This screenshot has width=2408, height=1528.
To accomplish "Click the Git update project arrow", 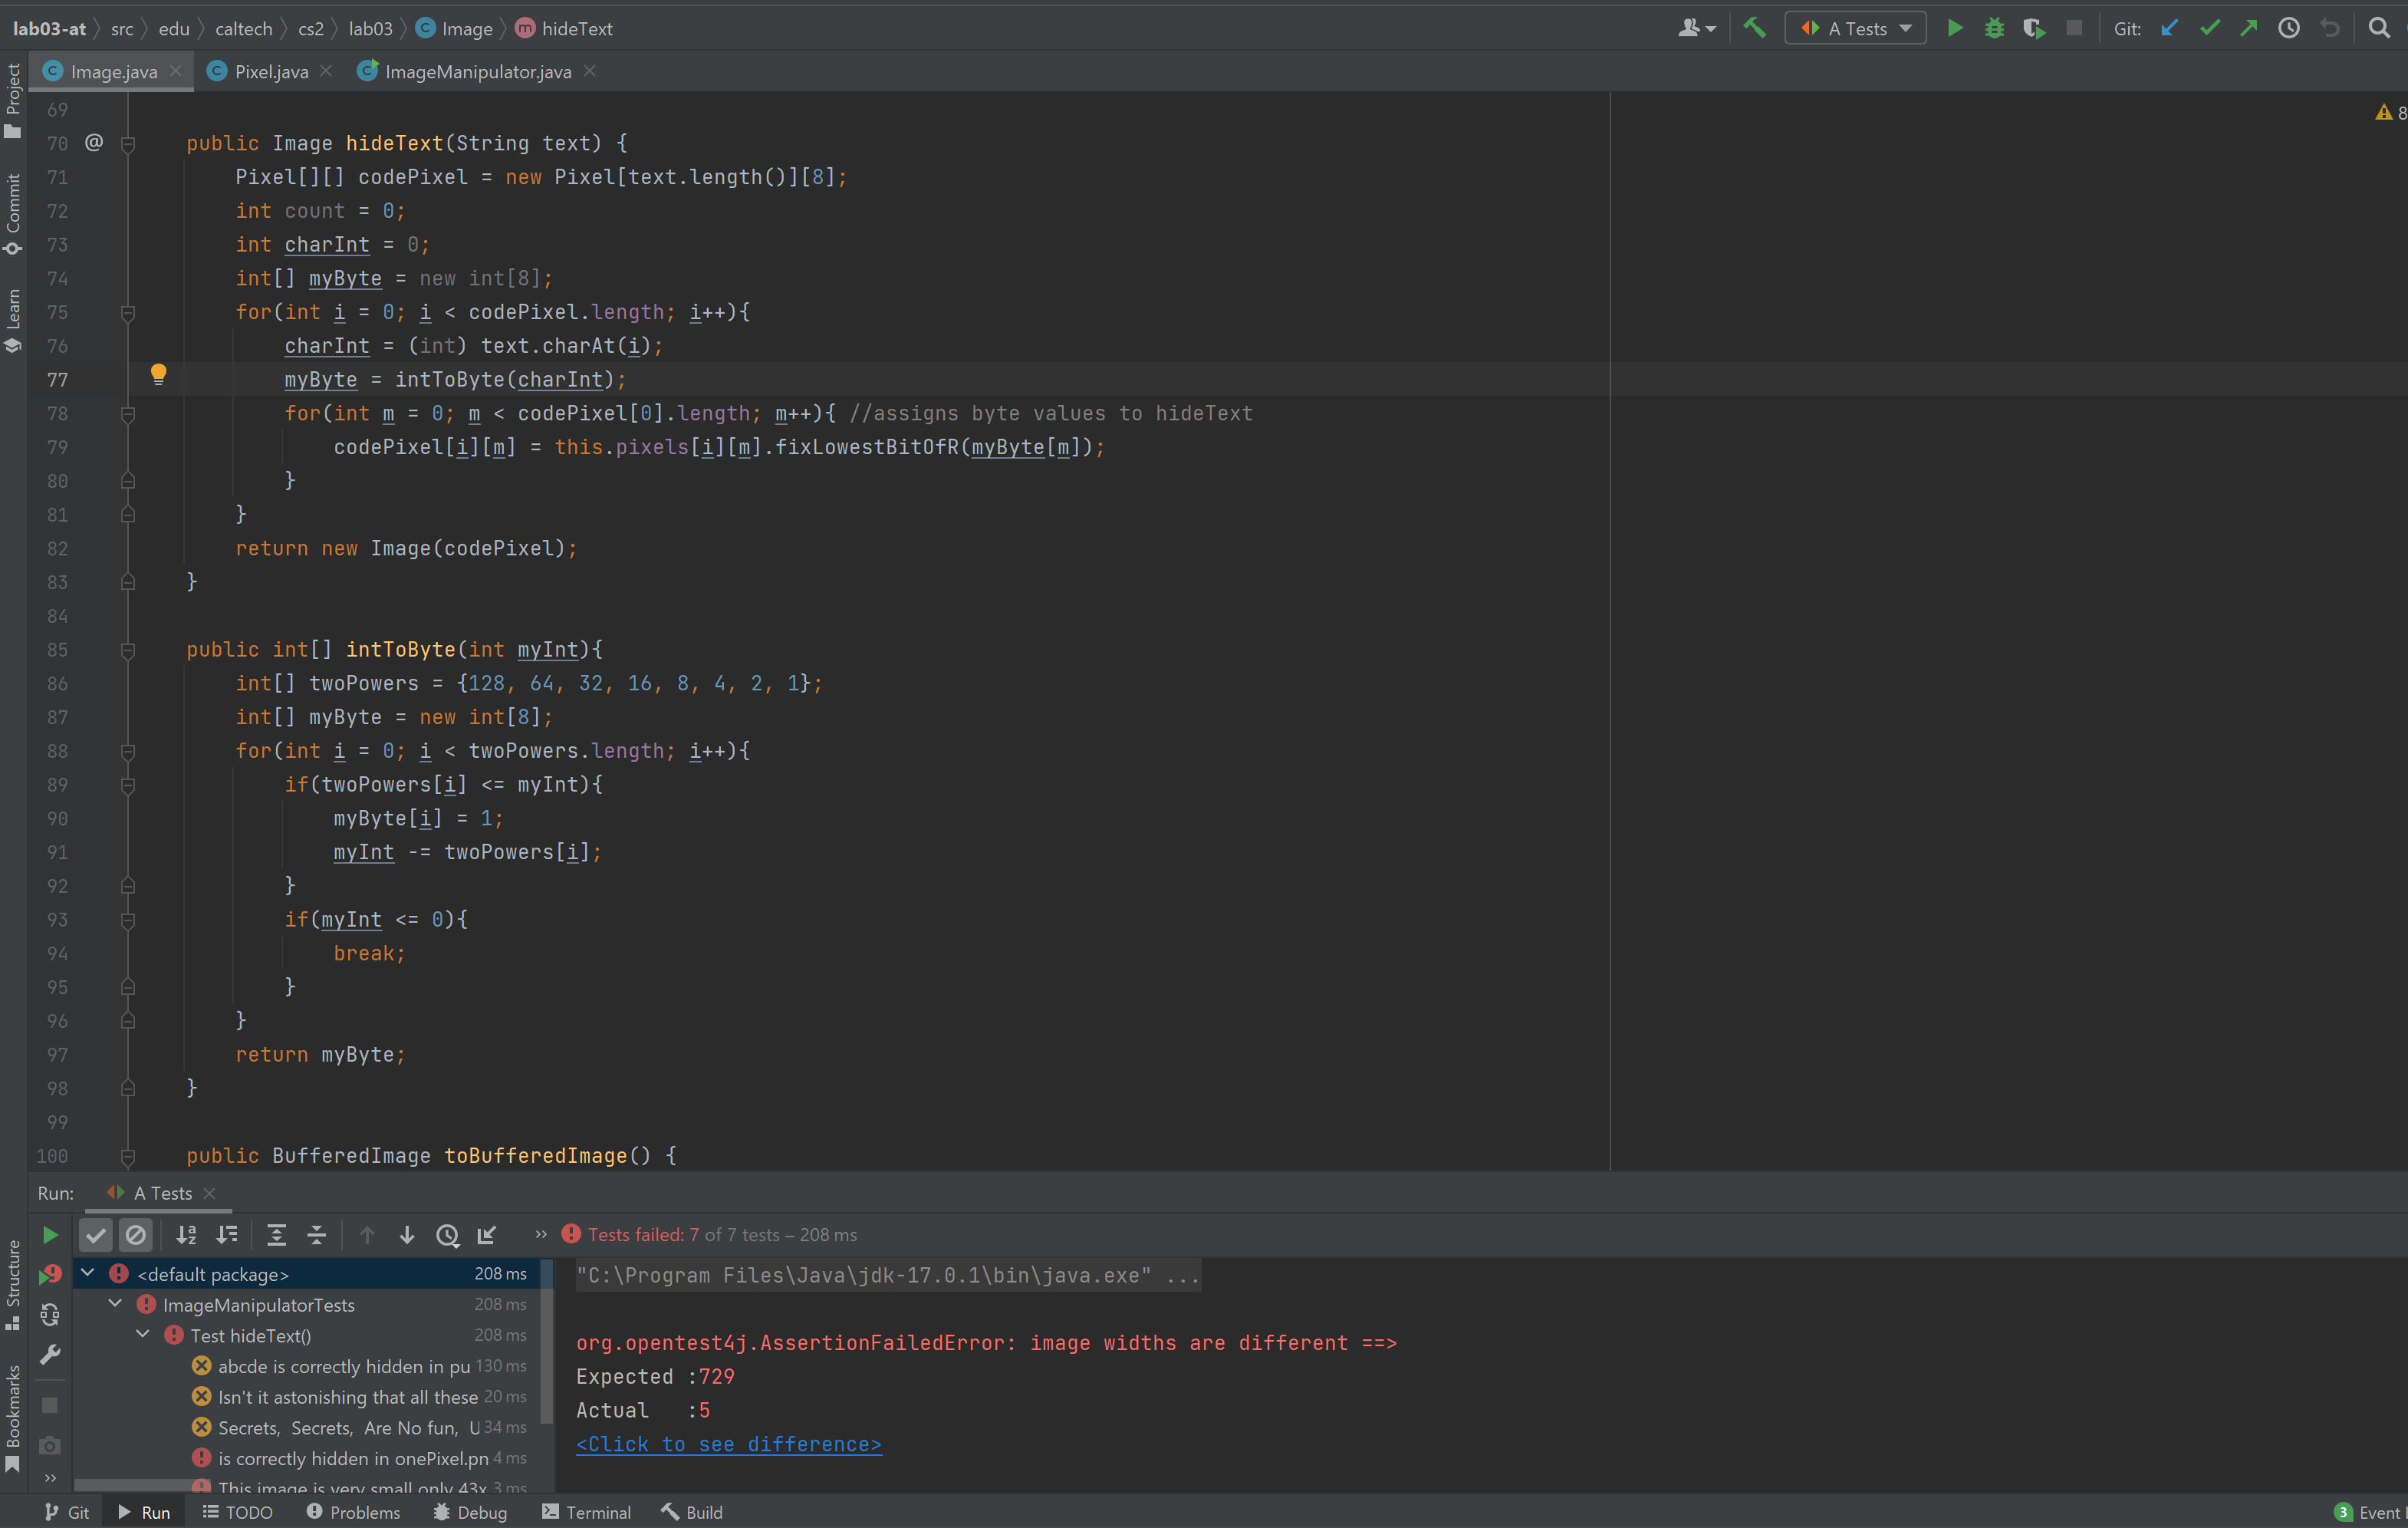I will click(x=2169, y=28).
